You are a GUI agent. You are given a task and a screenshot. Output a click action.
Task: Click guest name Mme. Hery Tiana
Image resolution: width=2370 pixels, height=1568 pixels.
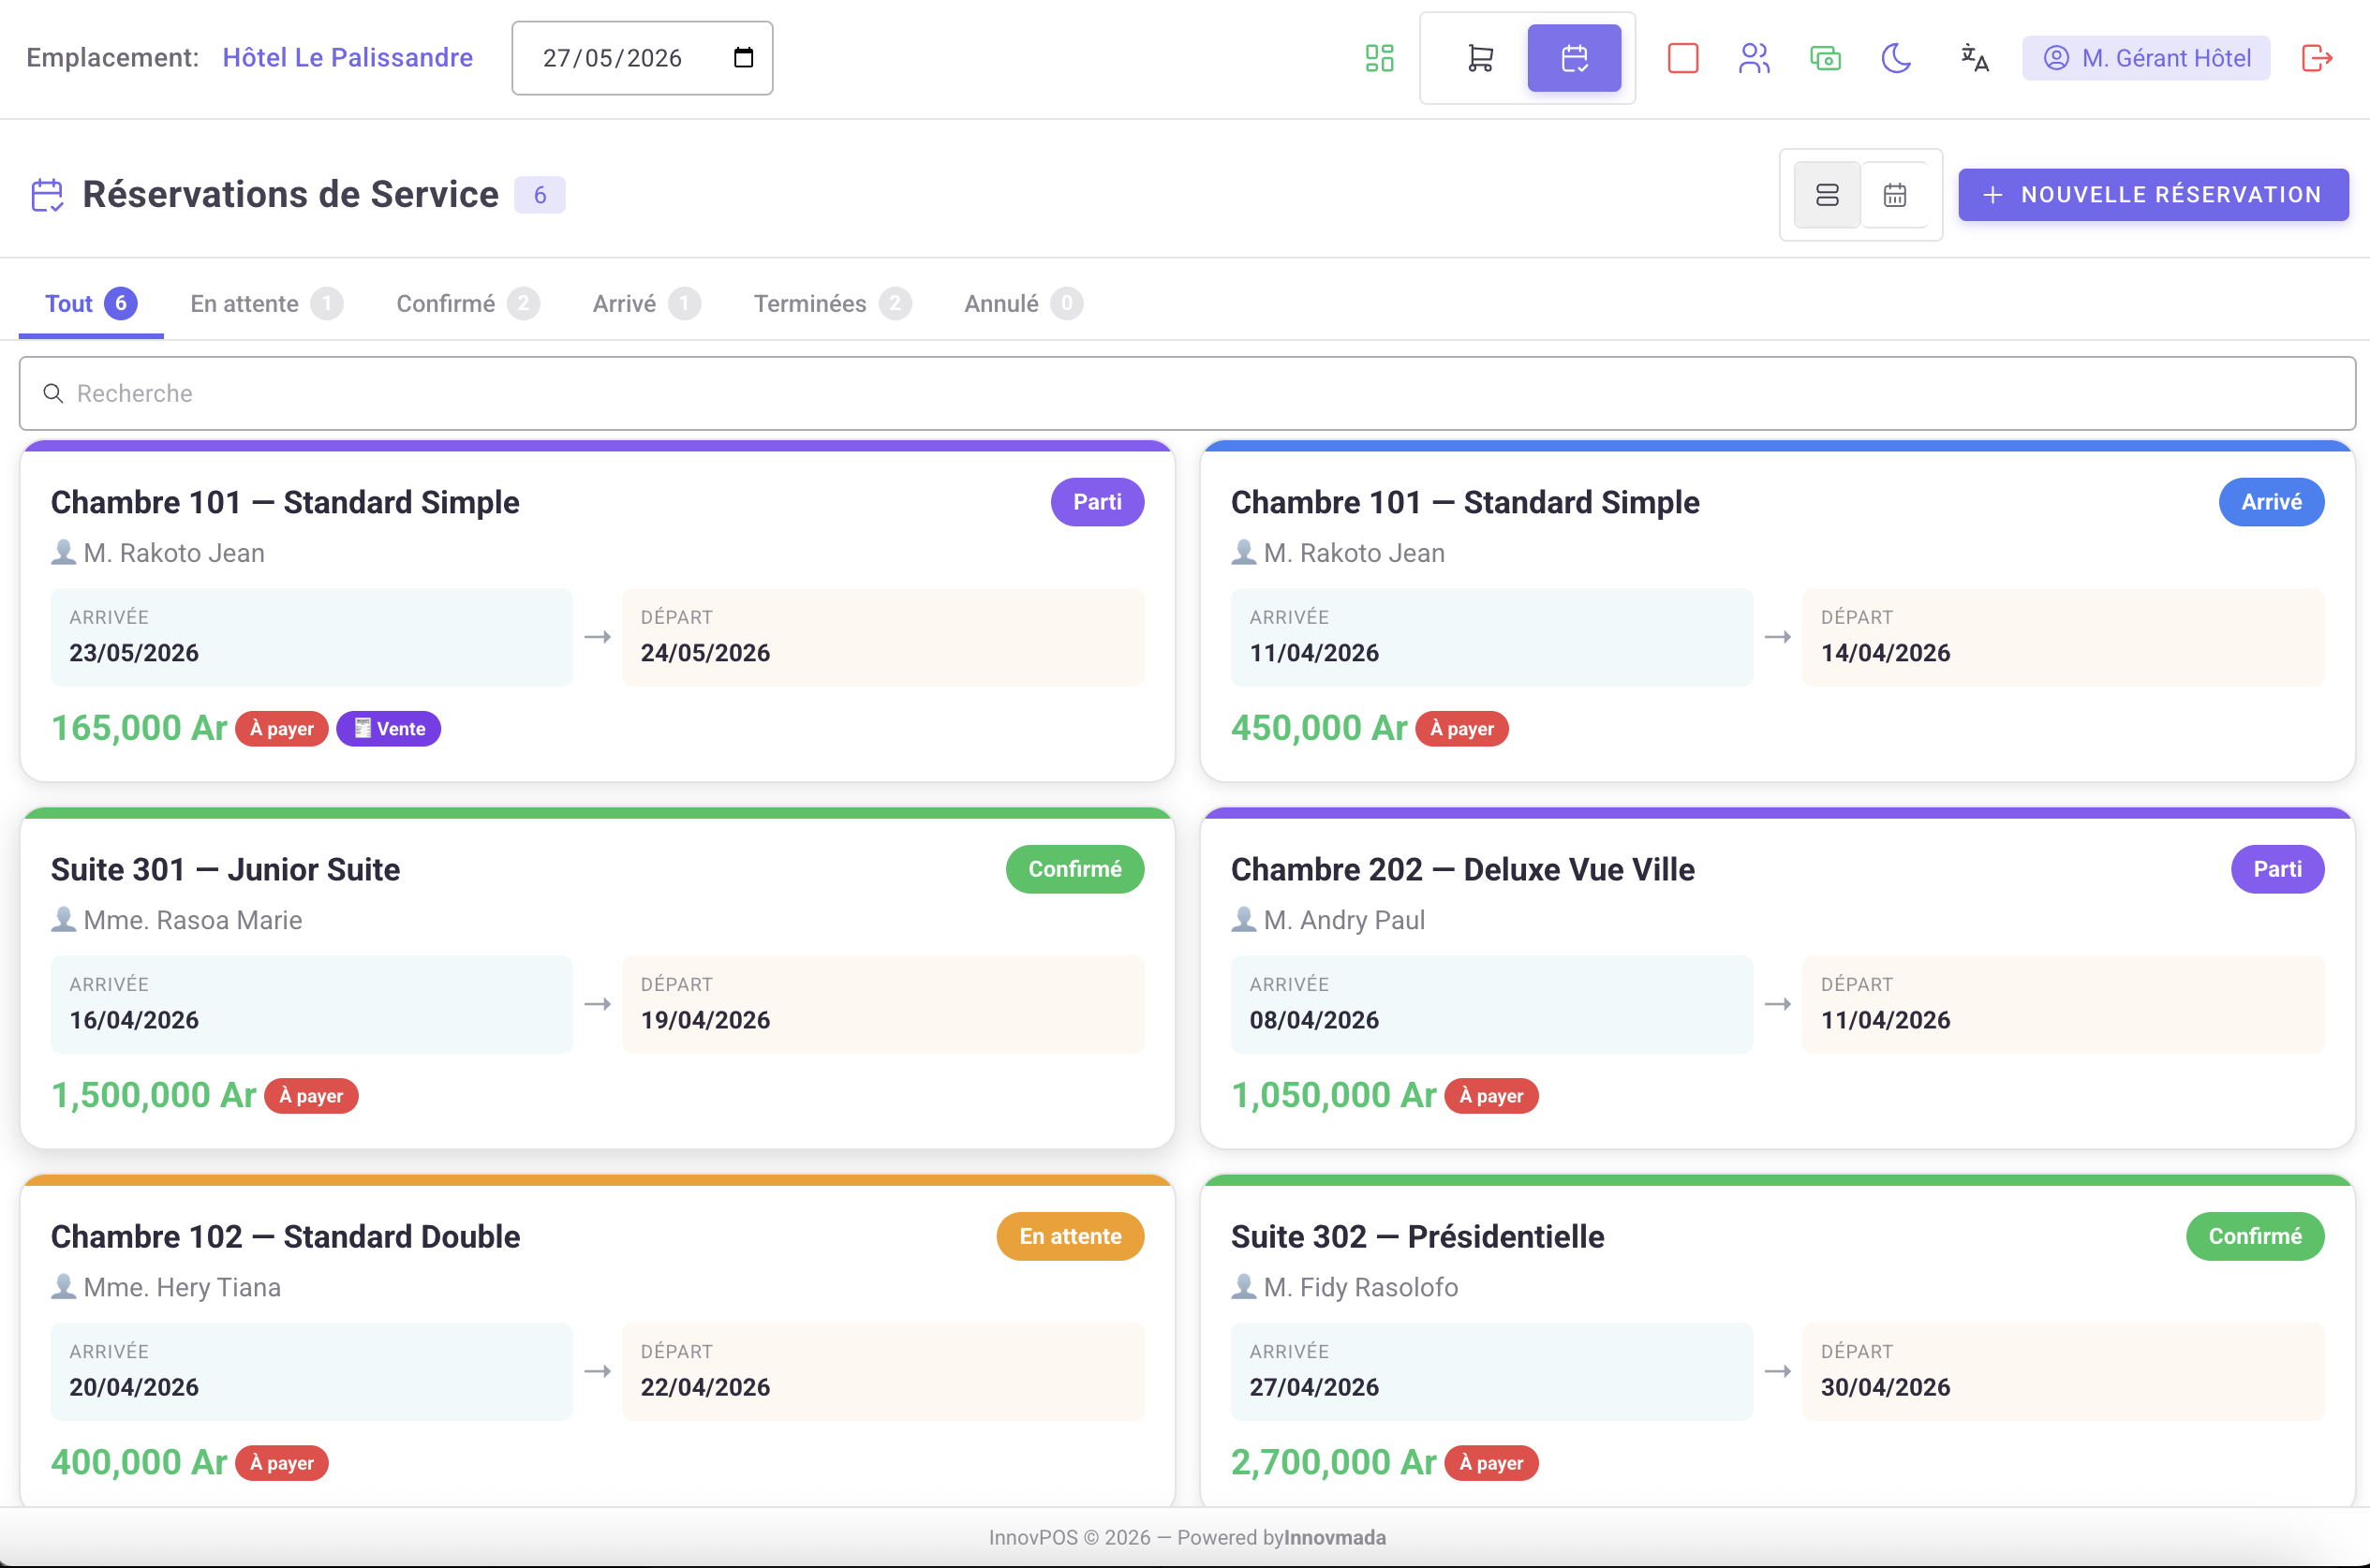point(181,1287)
